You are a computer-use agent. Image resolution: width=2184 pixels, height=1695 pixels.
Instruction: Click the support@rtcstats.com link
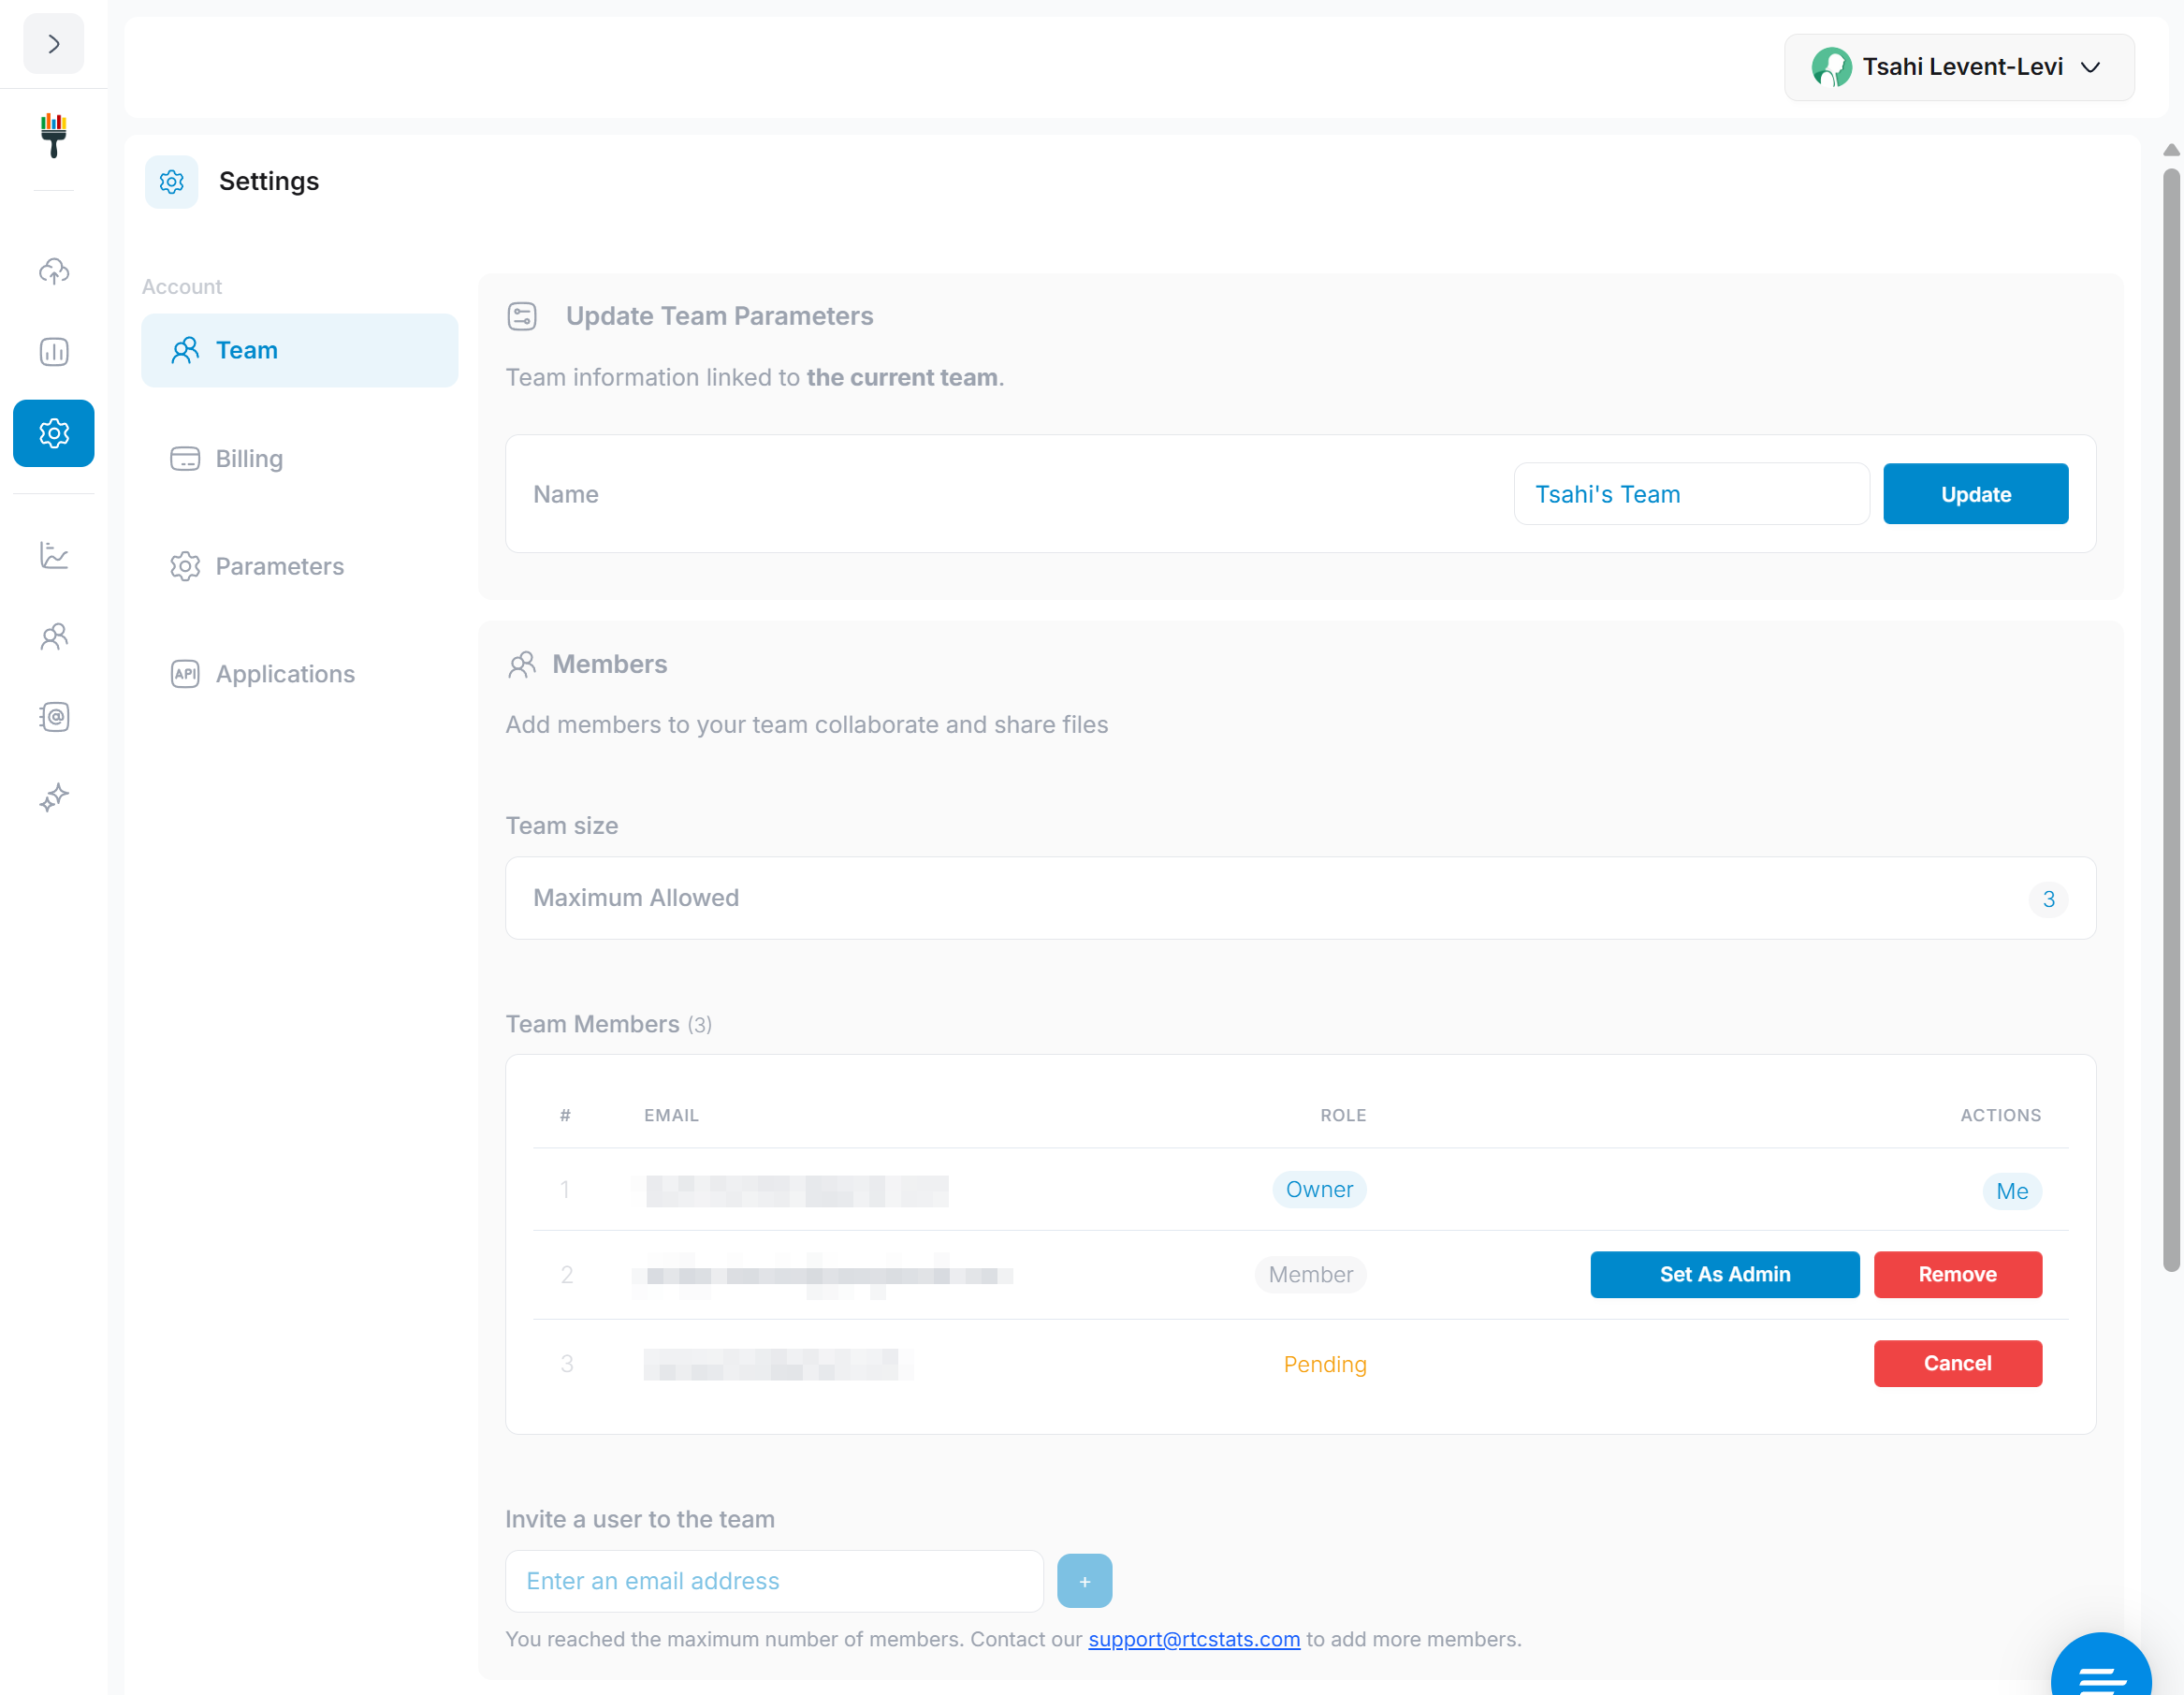click(x=1193, y=1639)
